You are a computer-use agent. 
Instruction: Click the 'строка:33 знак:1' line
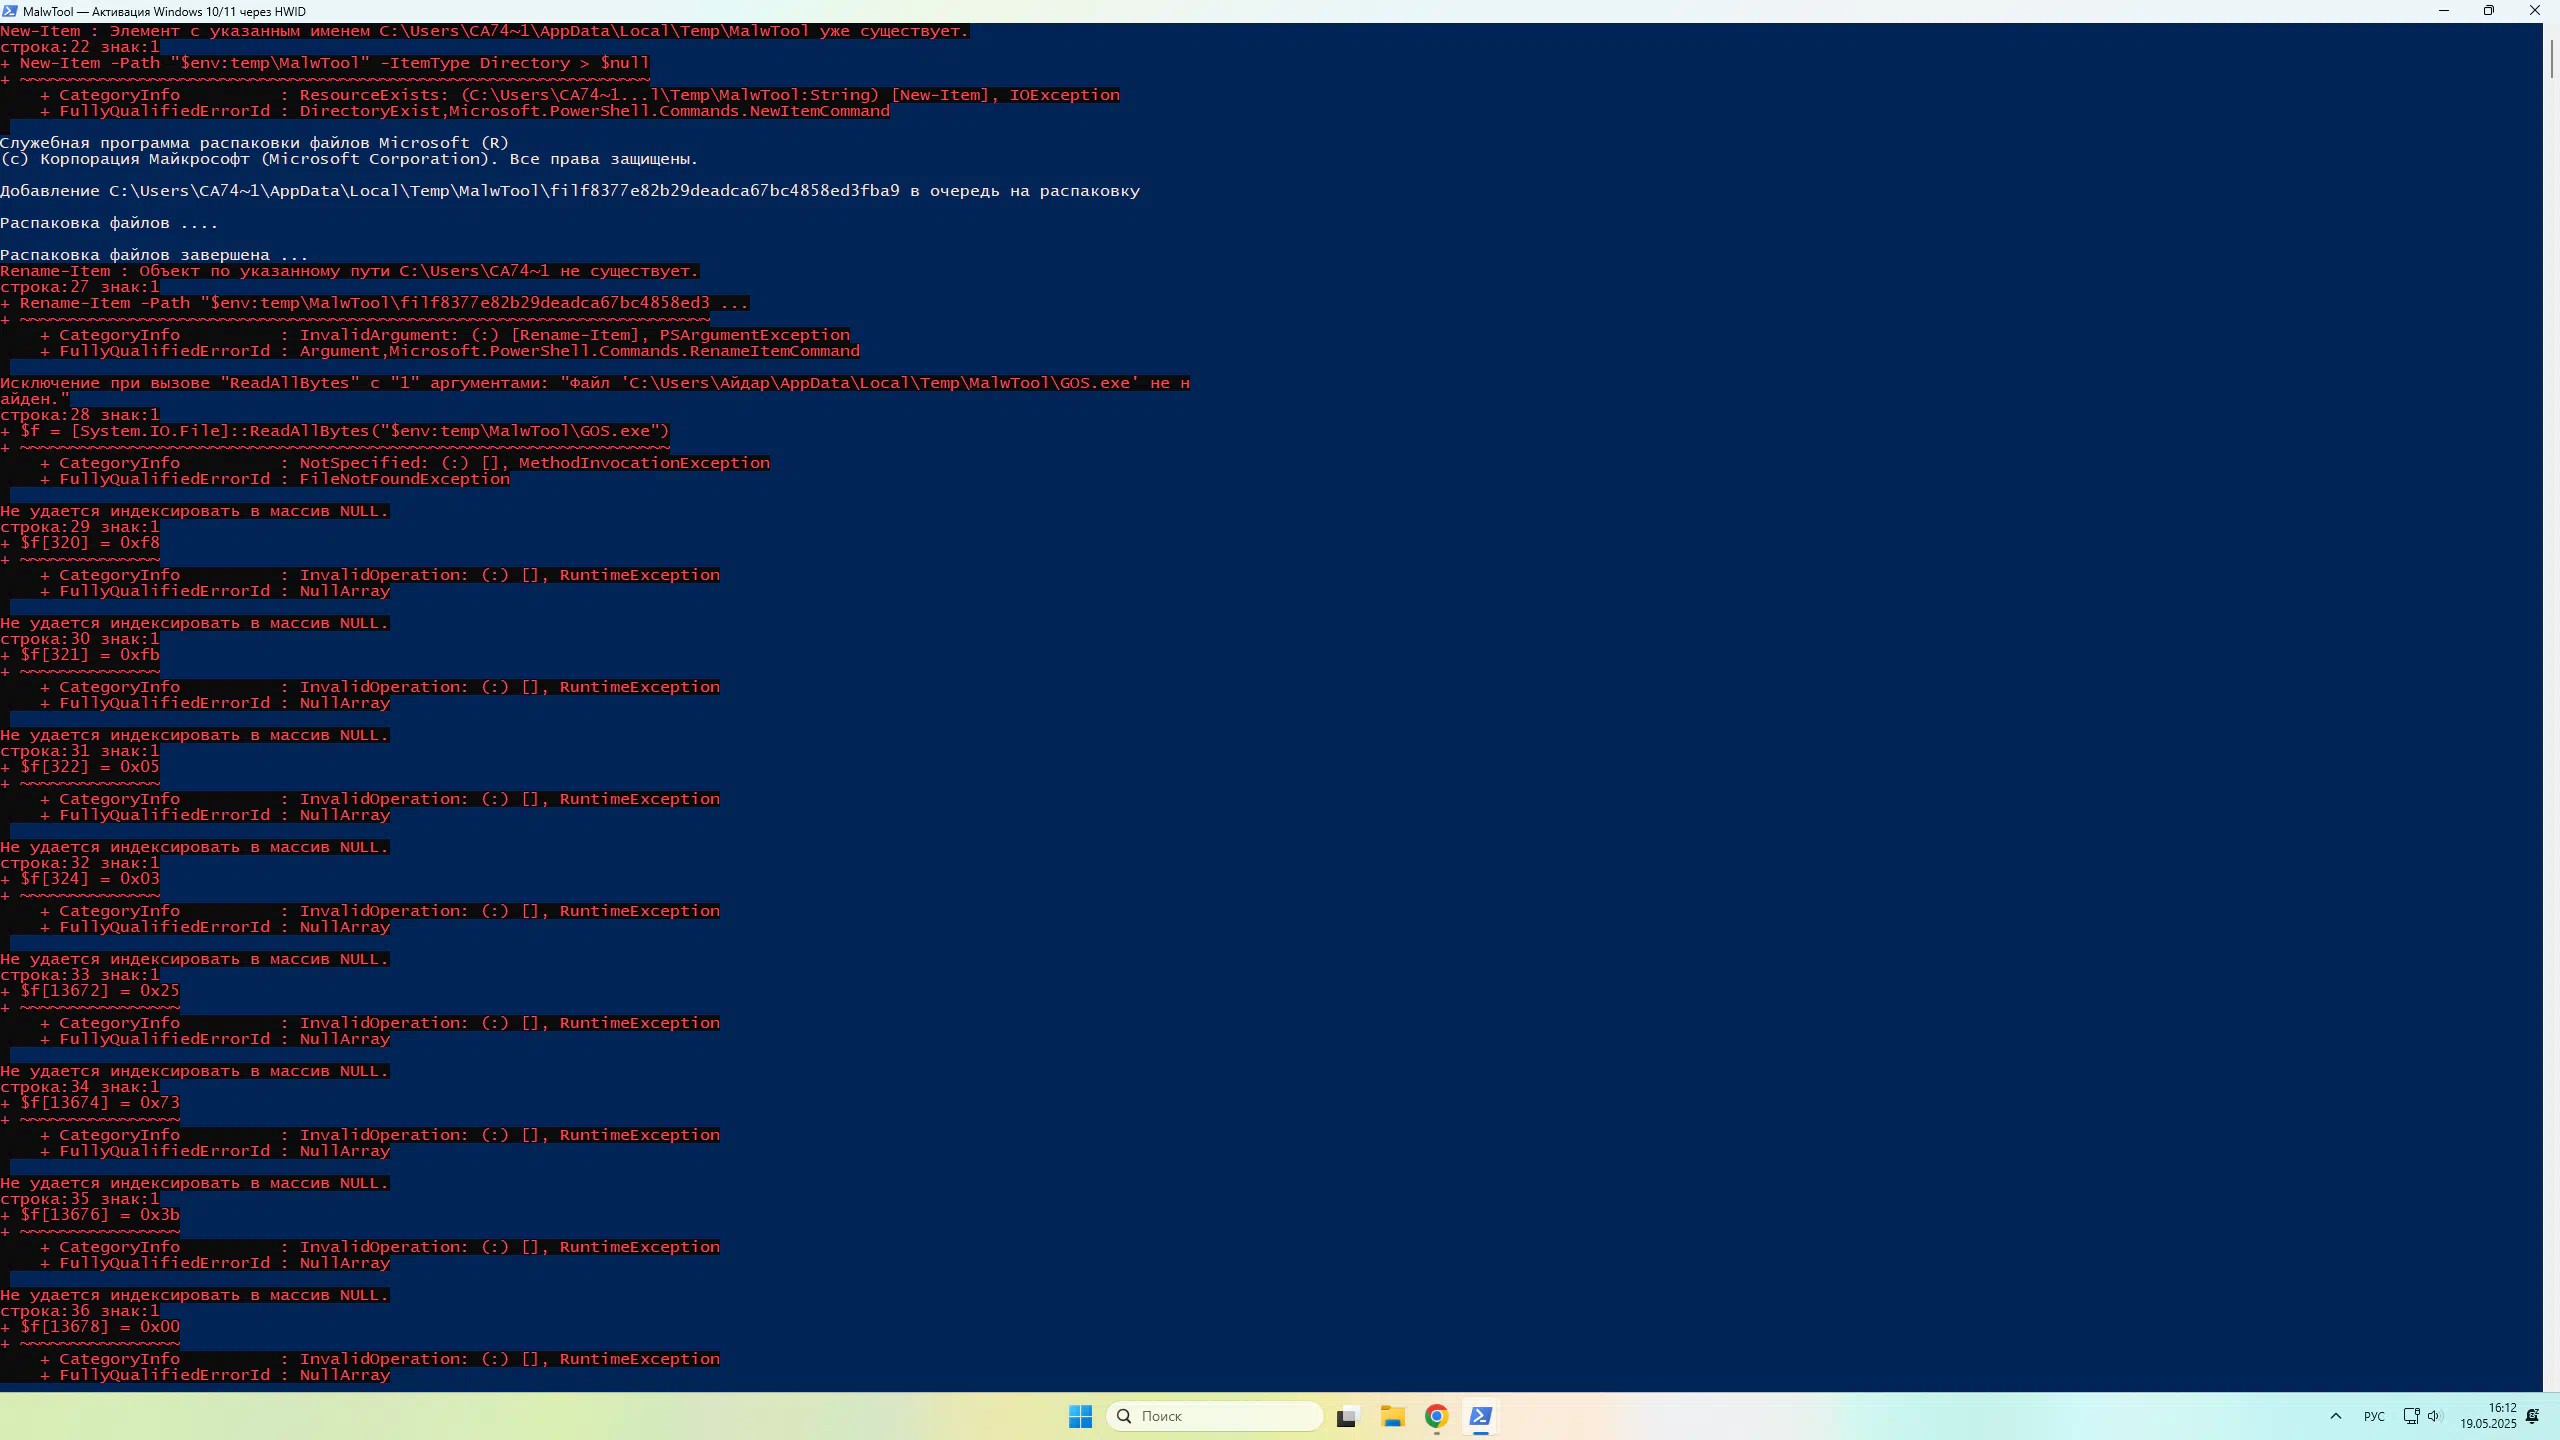click(80, 975)
